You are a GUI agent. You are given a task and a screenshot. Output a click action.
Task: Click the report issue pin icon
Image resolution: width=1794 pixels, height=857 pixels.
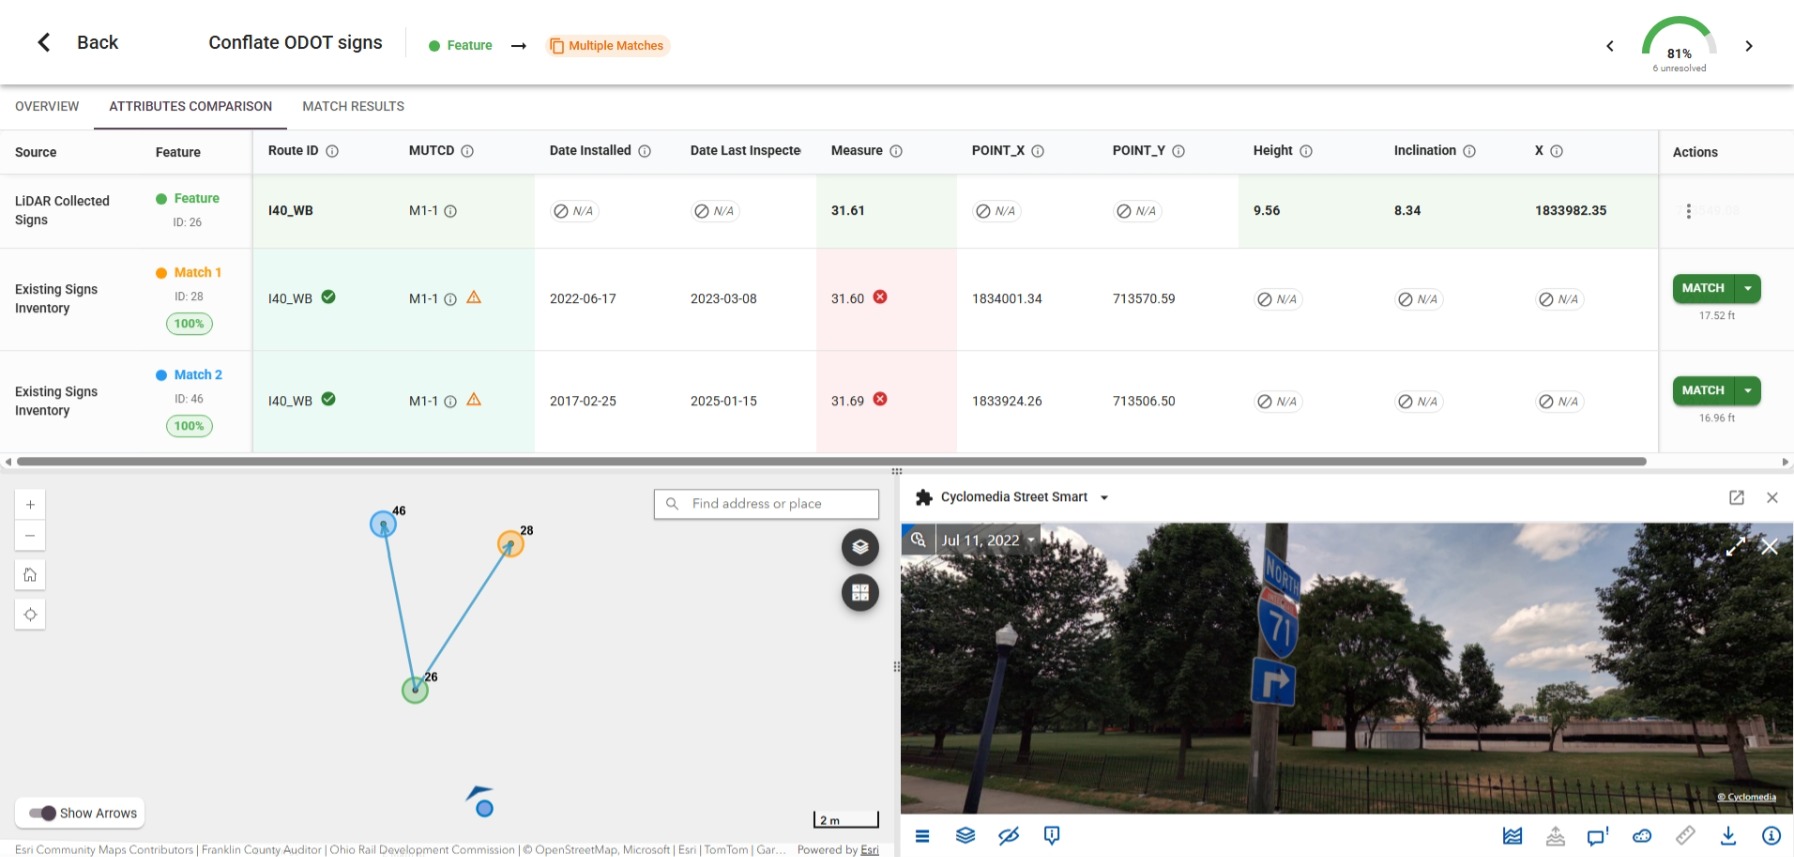(1051, 836)
